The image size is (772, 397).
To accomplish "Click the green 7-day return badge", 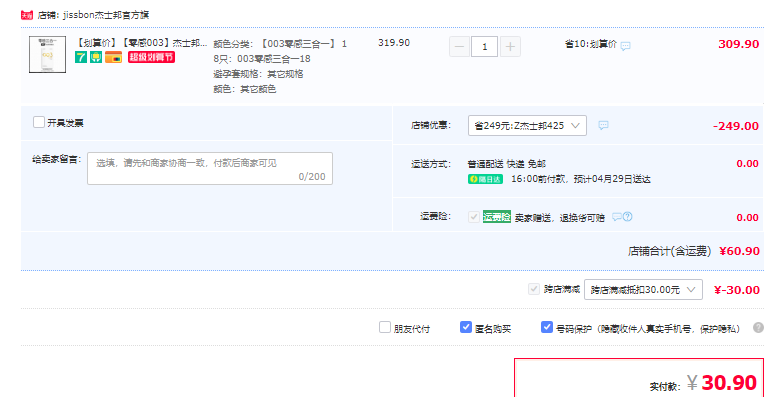I will point(81,58).
